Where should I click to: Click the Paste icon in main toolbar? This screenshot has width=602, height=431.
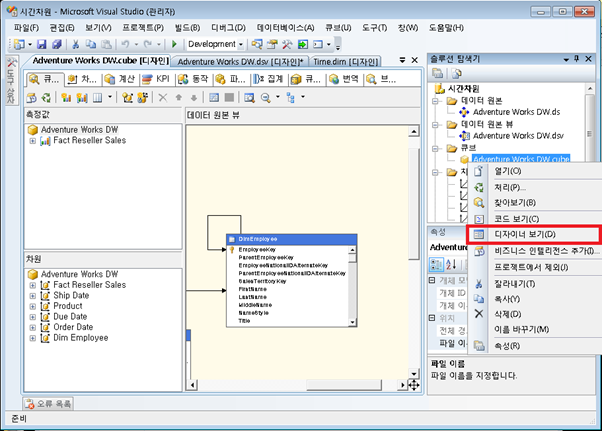pyautogui.click(x=106, y=44)
